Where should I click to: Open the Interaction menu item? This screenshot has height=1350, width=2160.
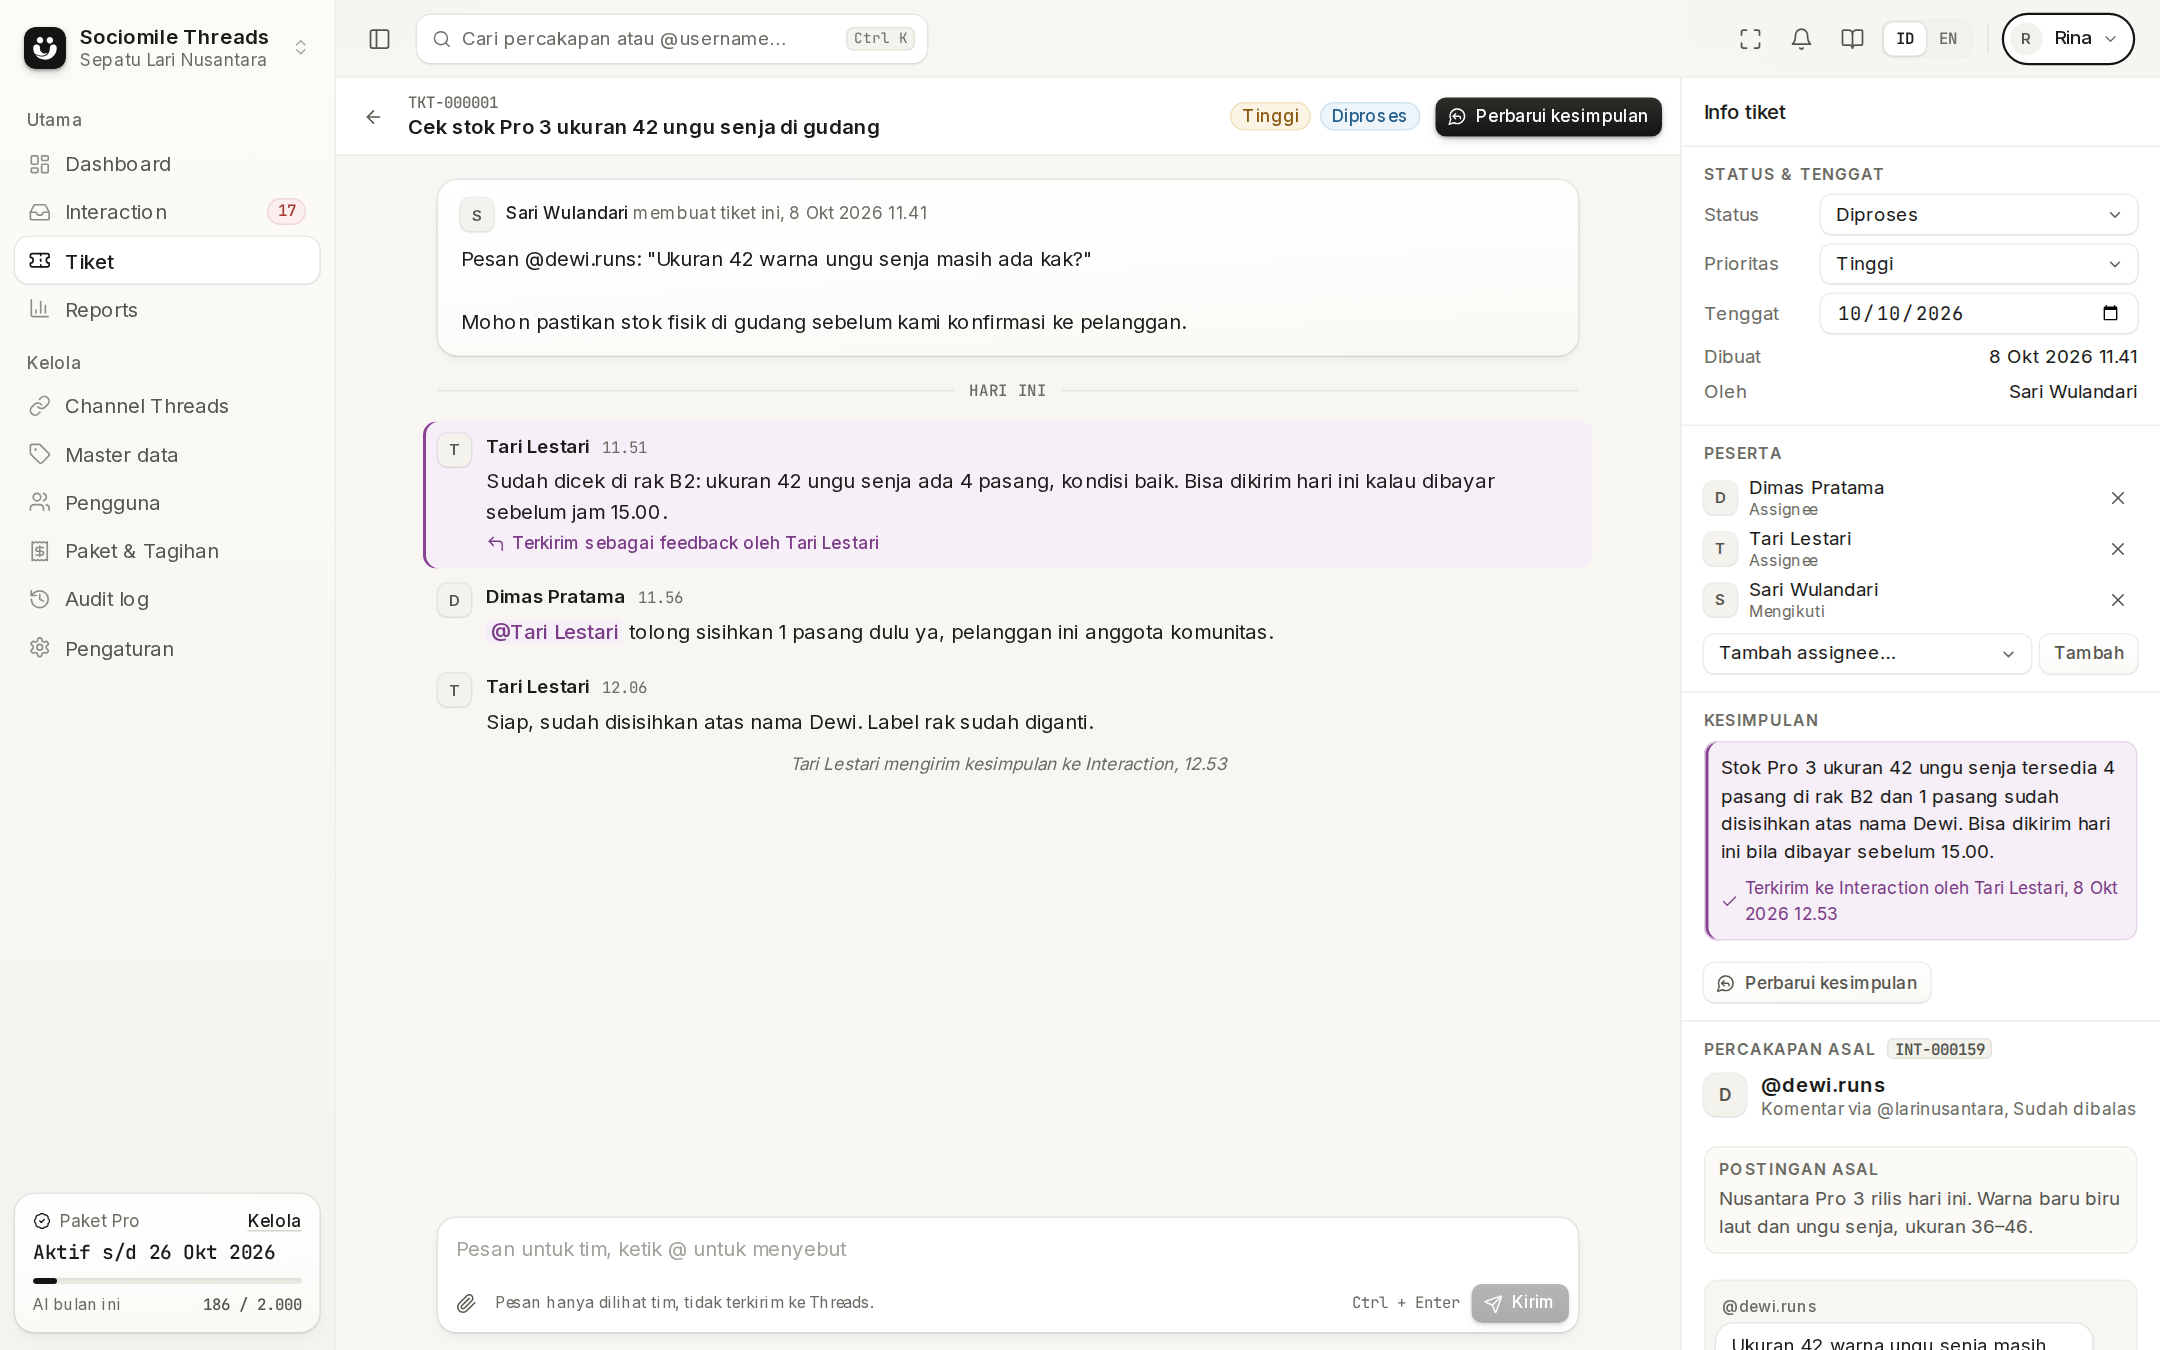click(167, 212)
